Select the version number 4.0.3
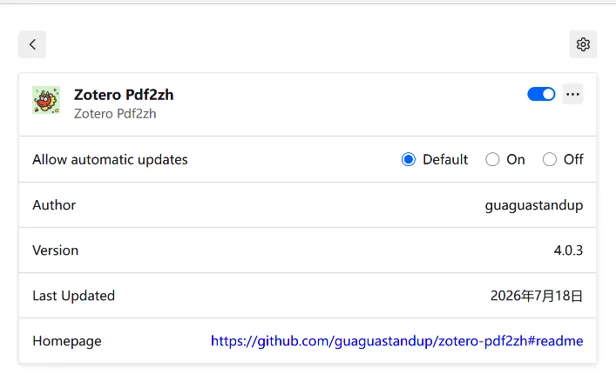This screenshot has height=387, width=616. click(568, 250)
